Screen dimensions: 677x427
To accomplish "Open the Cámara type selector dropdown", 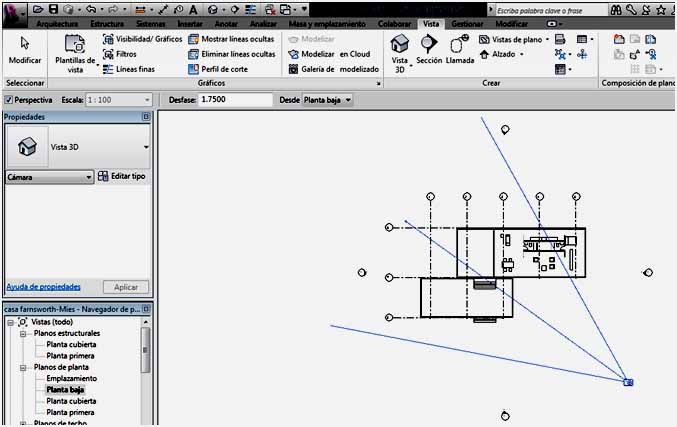I will coord(89,177).
